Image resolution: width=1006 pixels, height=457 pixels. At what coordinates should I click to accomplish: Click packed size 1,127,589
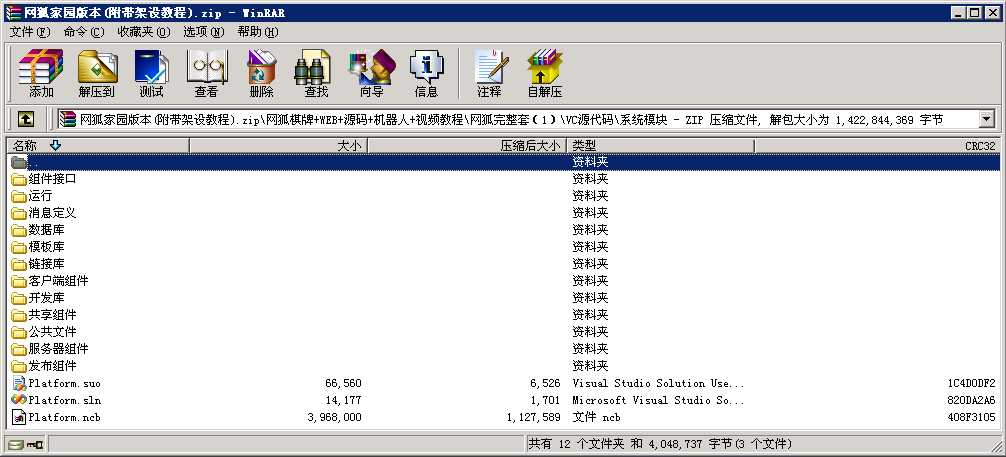point(532,417)
